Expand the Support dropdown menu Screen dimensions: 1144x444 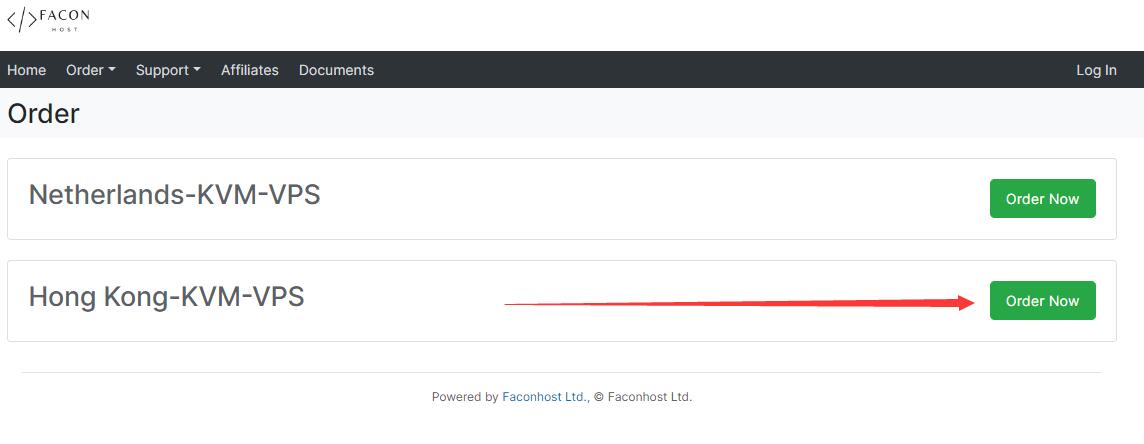168,70
